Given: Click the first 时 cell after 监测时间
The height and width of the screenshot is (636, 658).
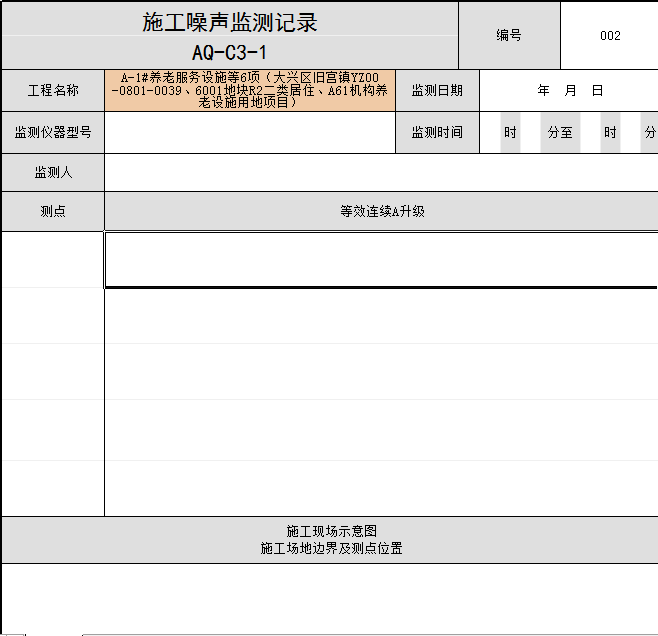Looking at the screenshot, I should (x=510, y=132).
